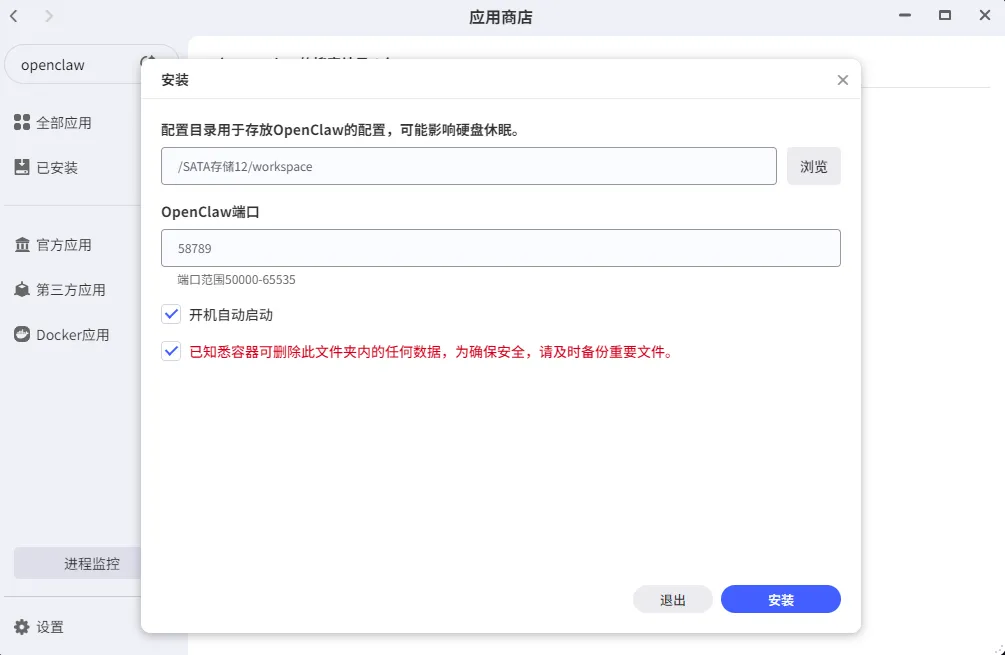Toggle the 开机自动启动 checkbox

(171, 314)
